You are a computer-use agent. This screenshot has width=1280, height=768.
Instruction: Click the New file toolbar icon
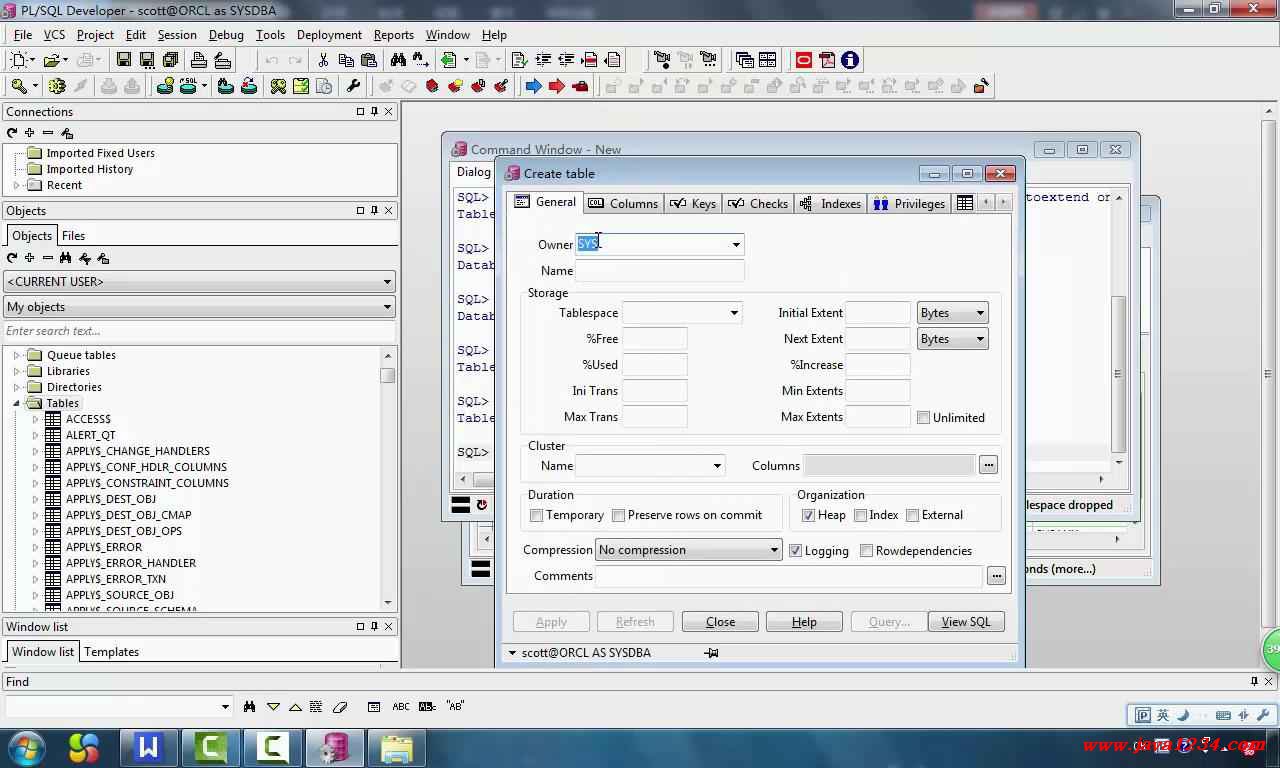coord(19,60)
